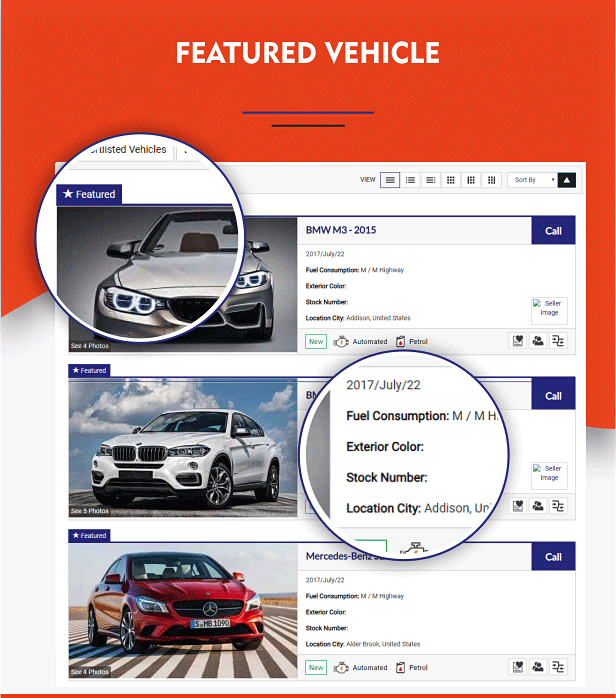Click Featured star badge above the red Mercedes-Benz

pos(89,536)
